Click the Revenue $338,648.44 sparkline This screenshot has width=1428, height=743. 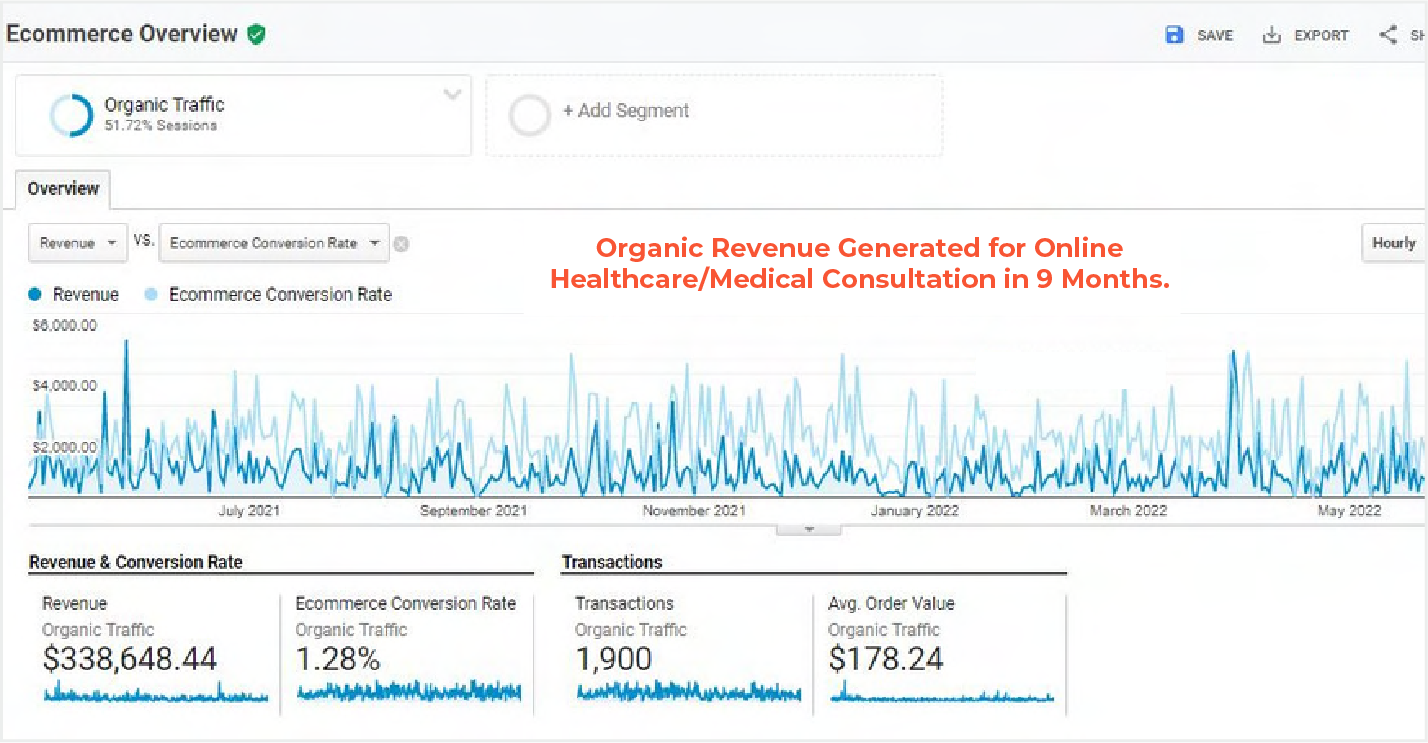click(155, 693)
